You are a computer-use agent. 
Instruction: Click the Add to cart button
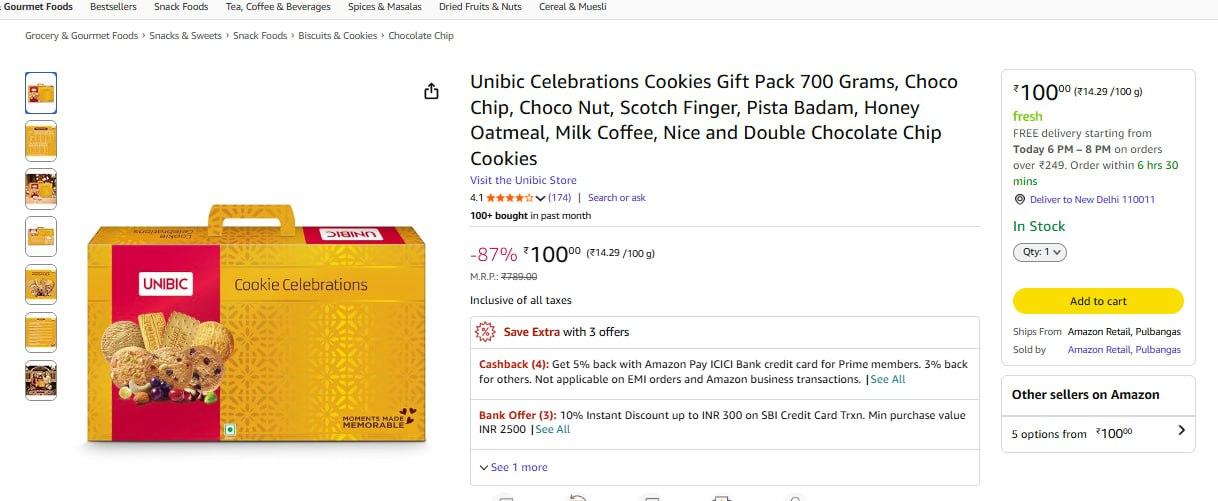(x=1098, y=301)
